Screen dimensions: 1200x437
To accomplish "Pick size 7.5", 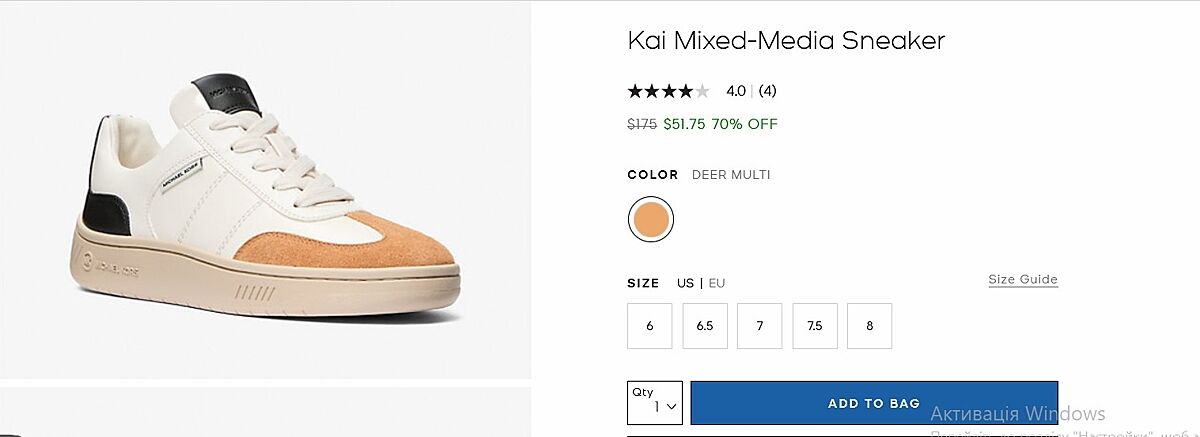I will point(815,326).
